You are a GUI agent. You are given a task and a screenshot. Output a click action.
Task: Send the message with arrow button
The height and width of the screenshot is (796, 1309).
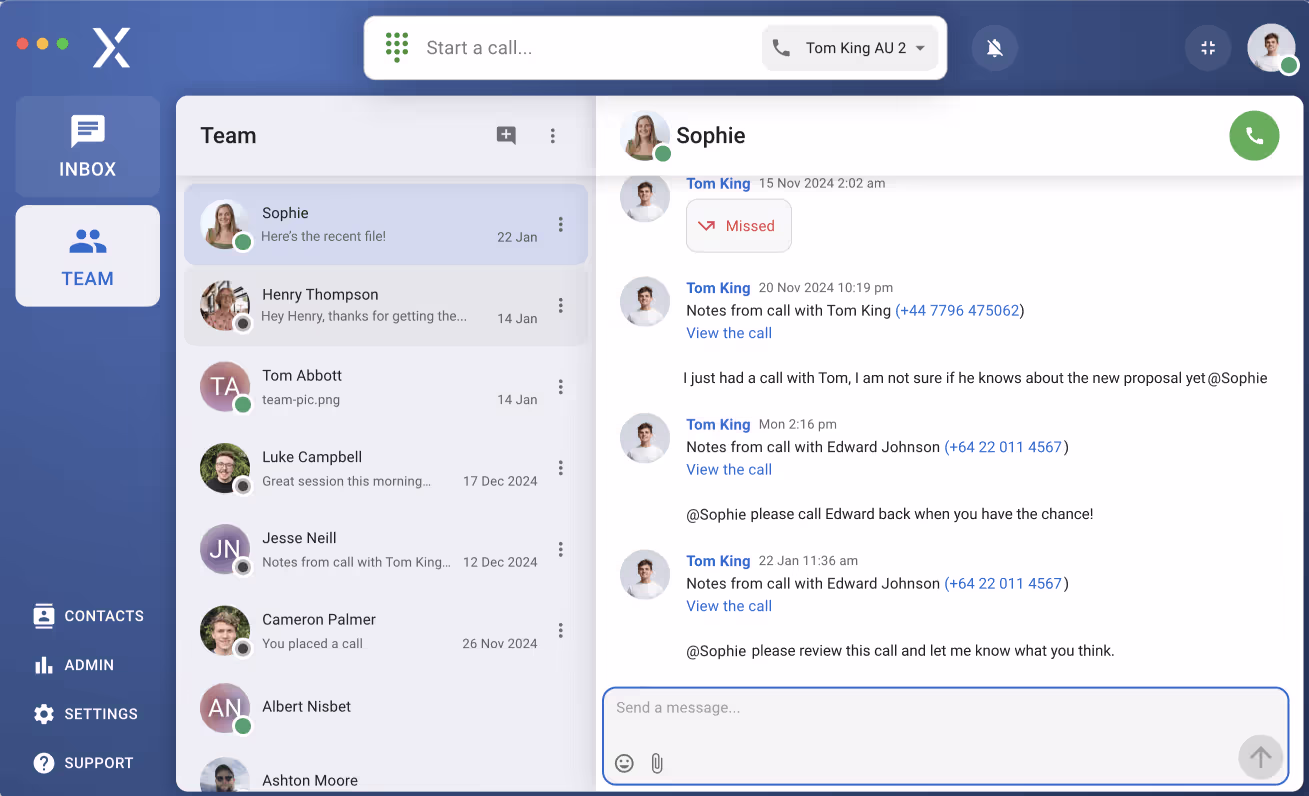1260,757
